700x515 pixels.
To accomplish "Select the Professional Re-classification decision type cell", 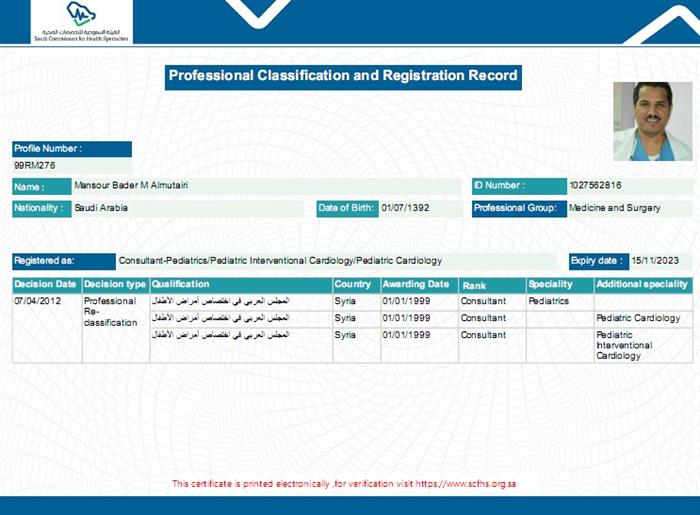I will 110,311.
